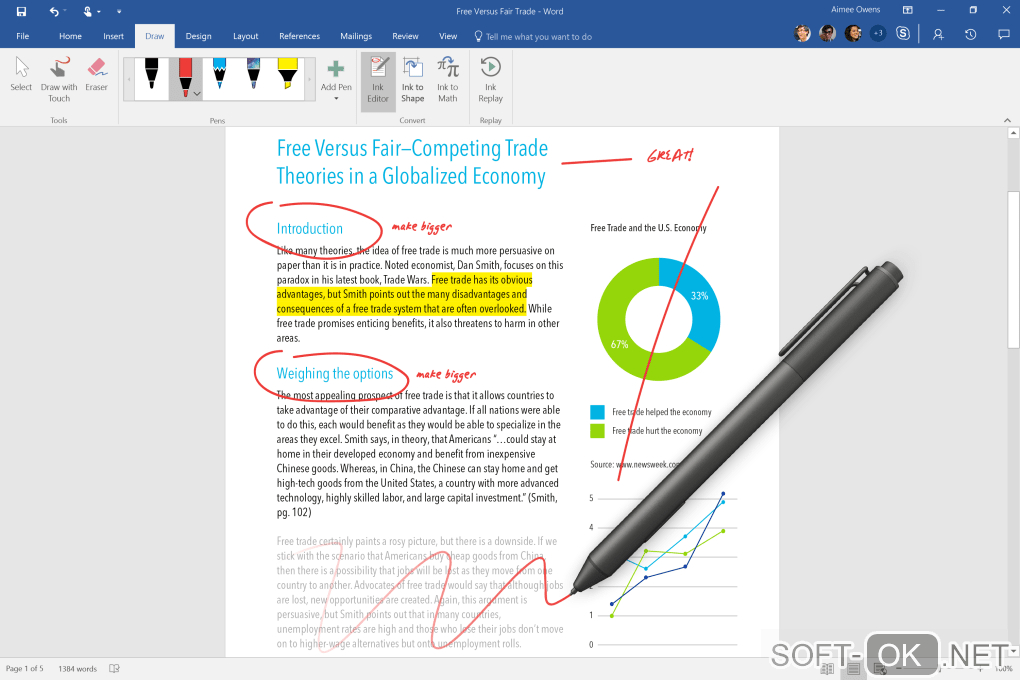Open the Review tab

[405, 36]
